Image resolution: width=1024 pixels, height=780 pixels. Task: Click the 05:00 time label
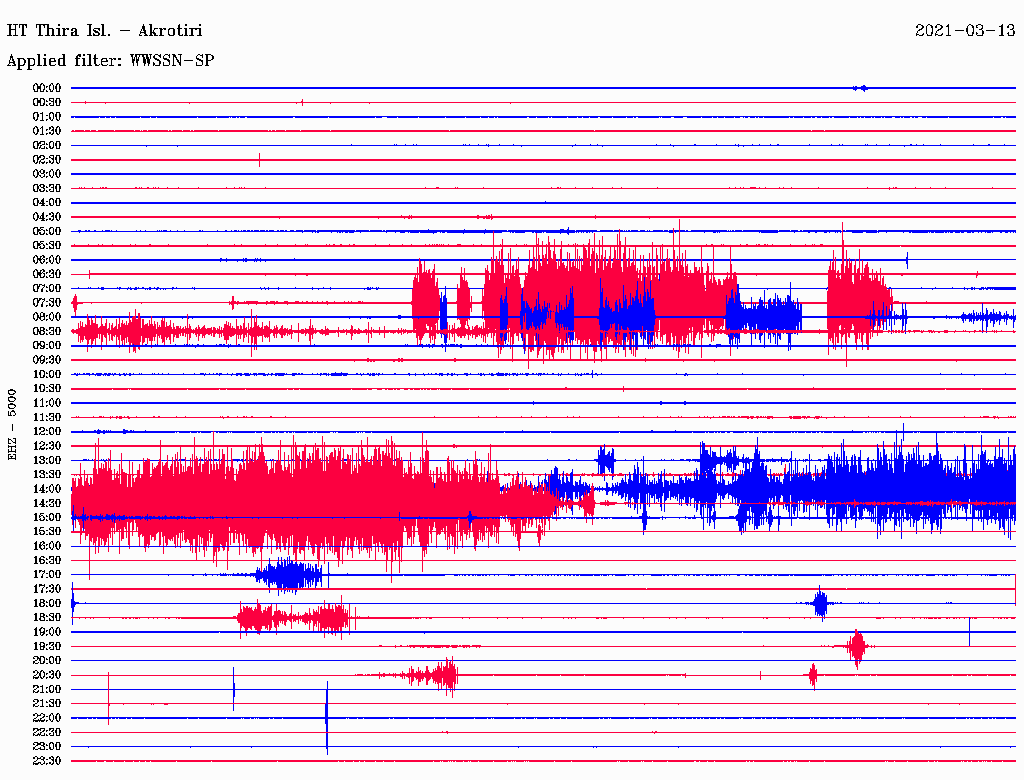[x=47, y=231]
